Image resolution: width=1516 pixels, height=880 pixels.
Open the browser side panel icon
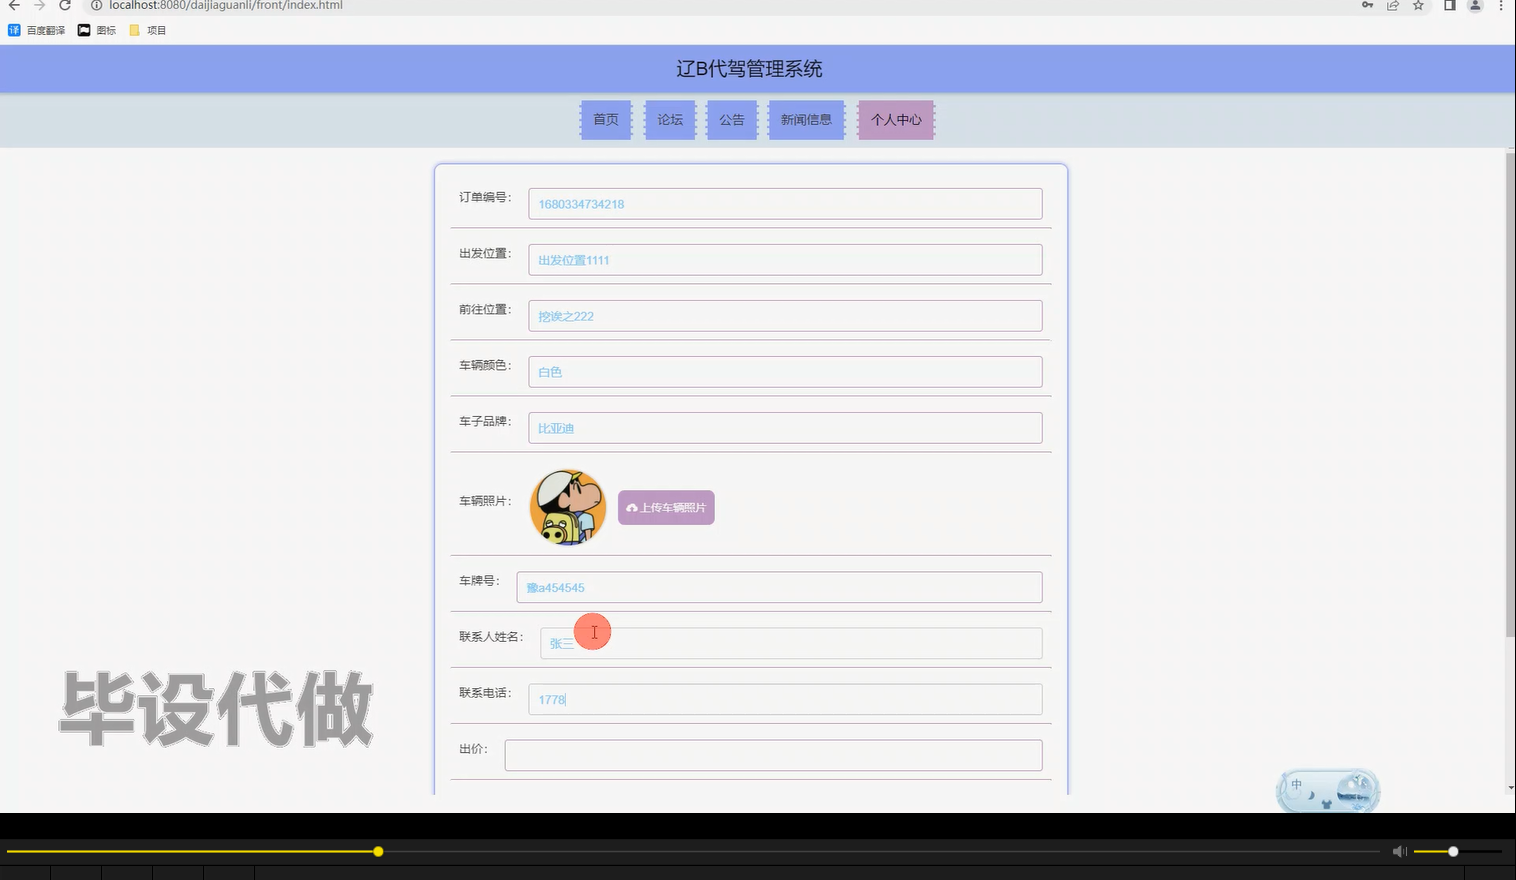coord(1448,6)
